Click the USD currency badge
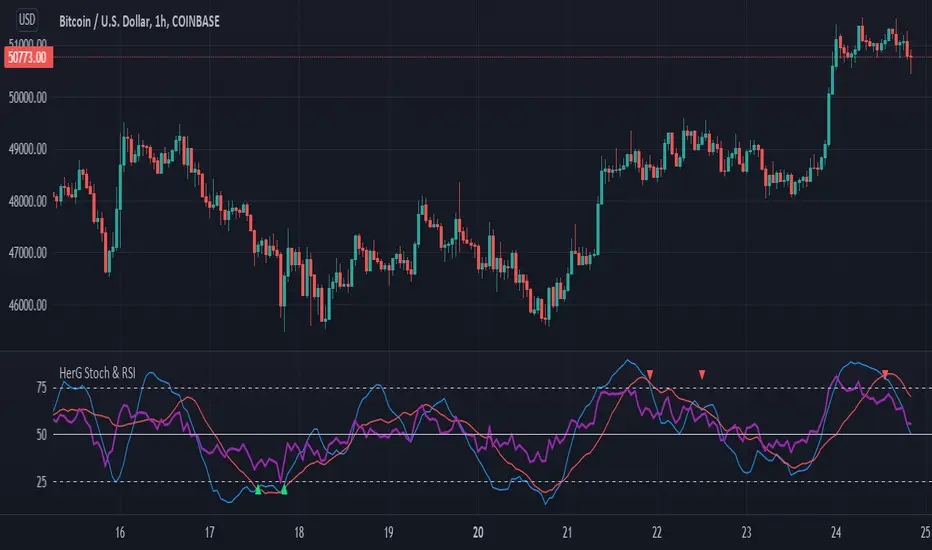Screen dimensions: 932x550 27,20
